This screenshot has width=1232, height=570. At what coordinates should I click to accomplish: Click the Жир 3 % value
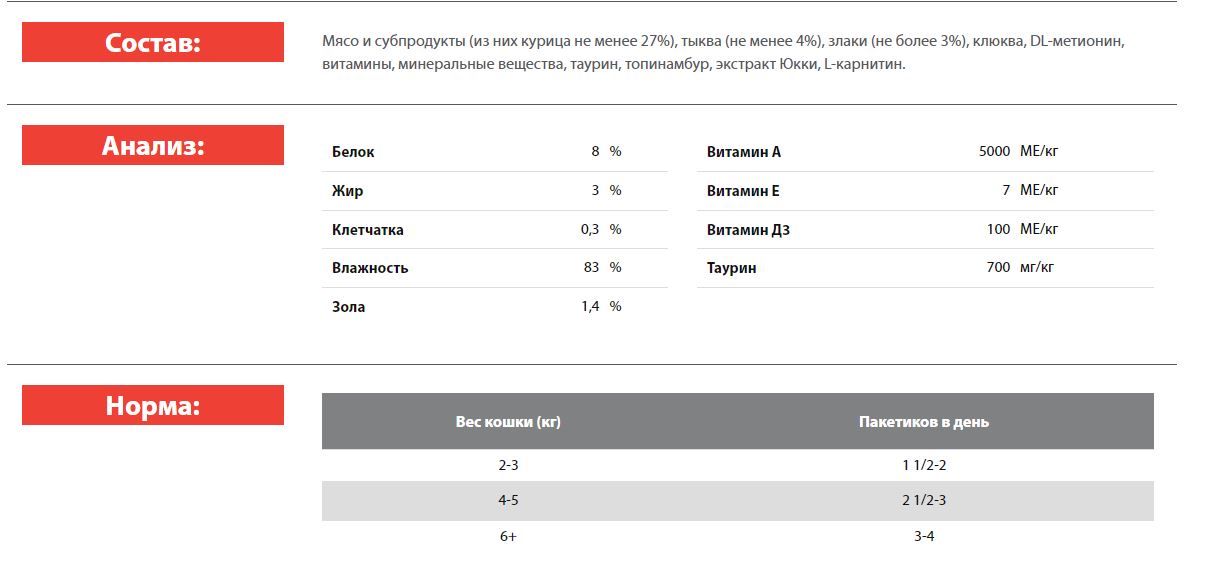(x=607, y=190)
